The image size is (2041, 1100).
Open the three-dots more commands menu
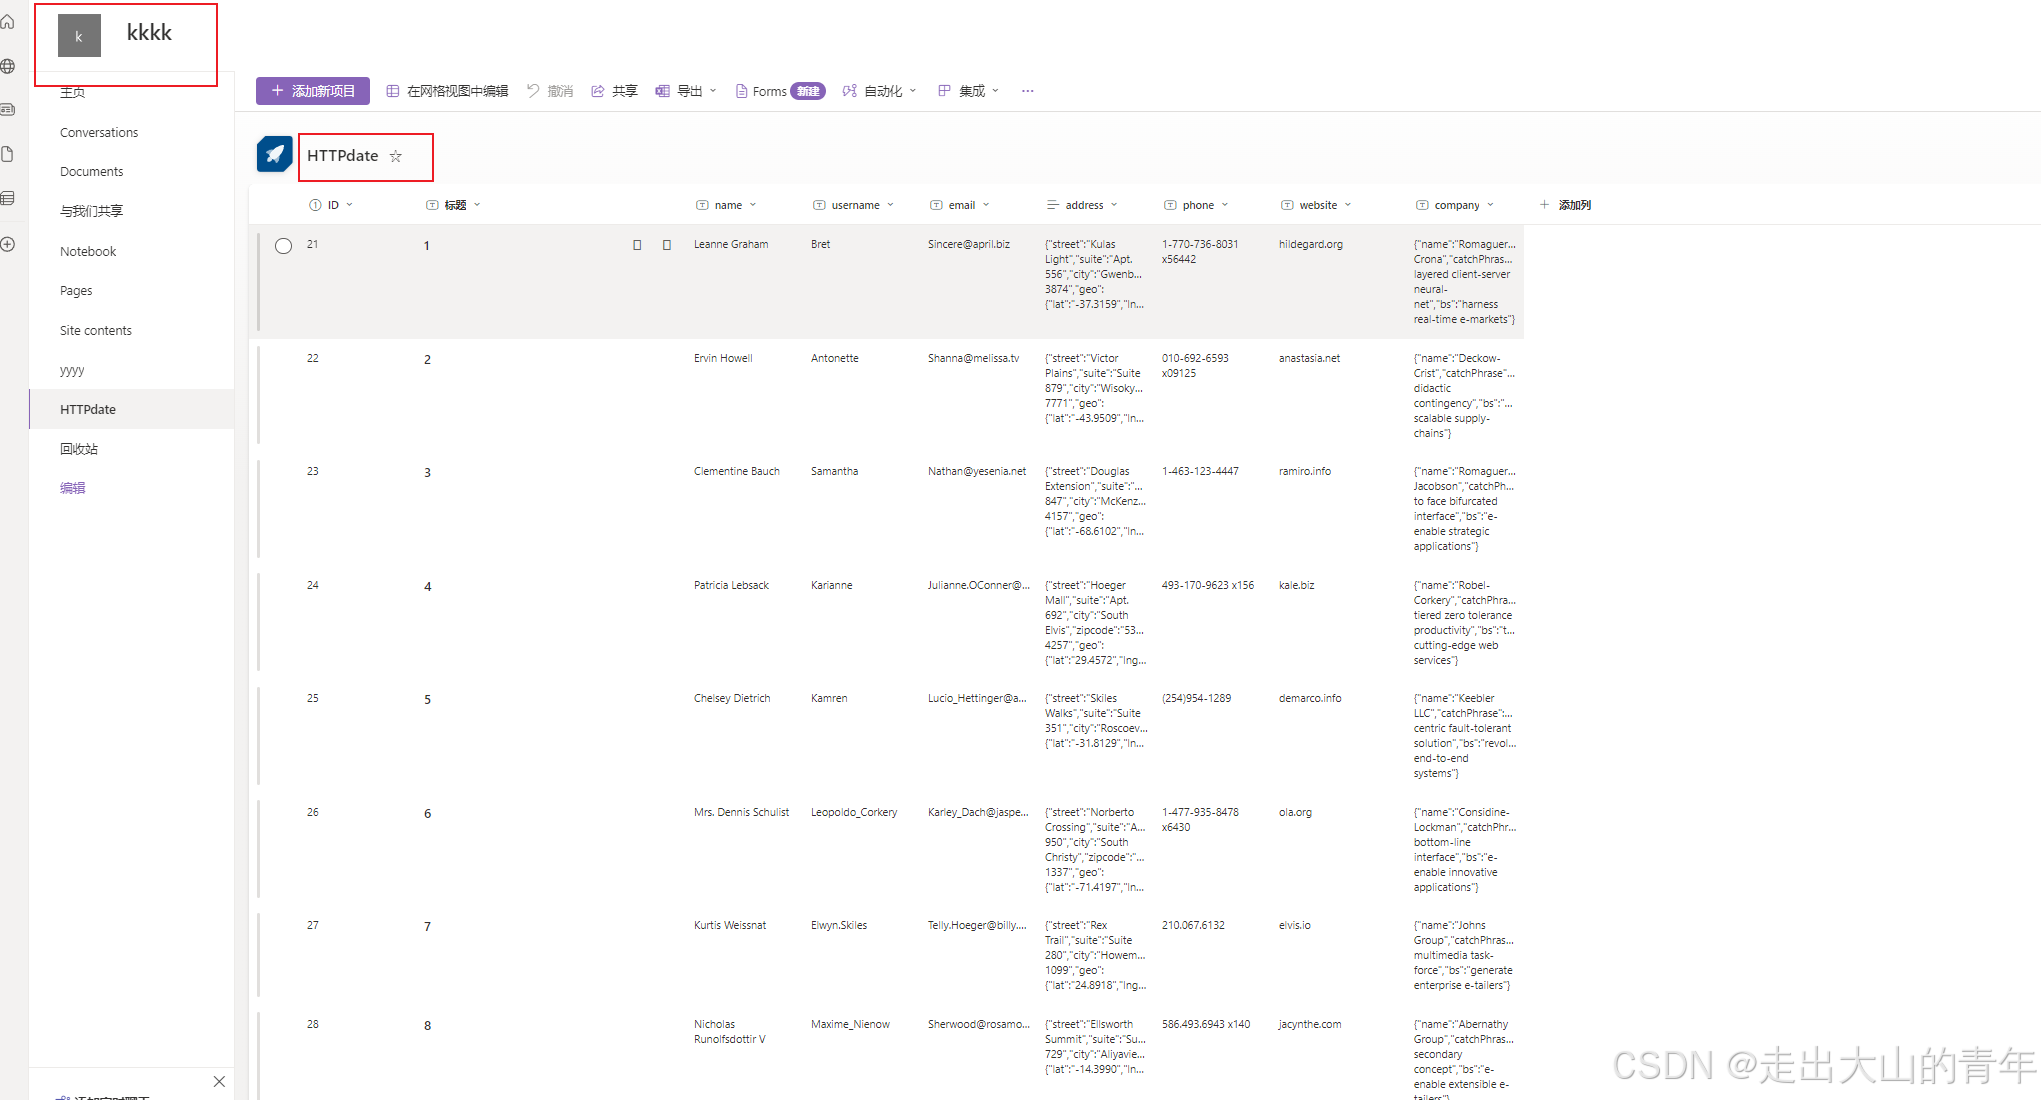1027,91
